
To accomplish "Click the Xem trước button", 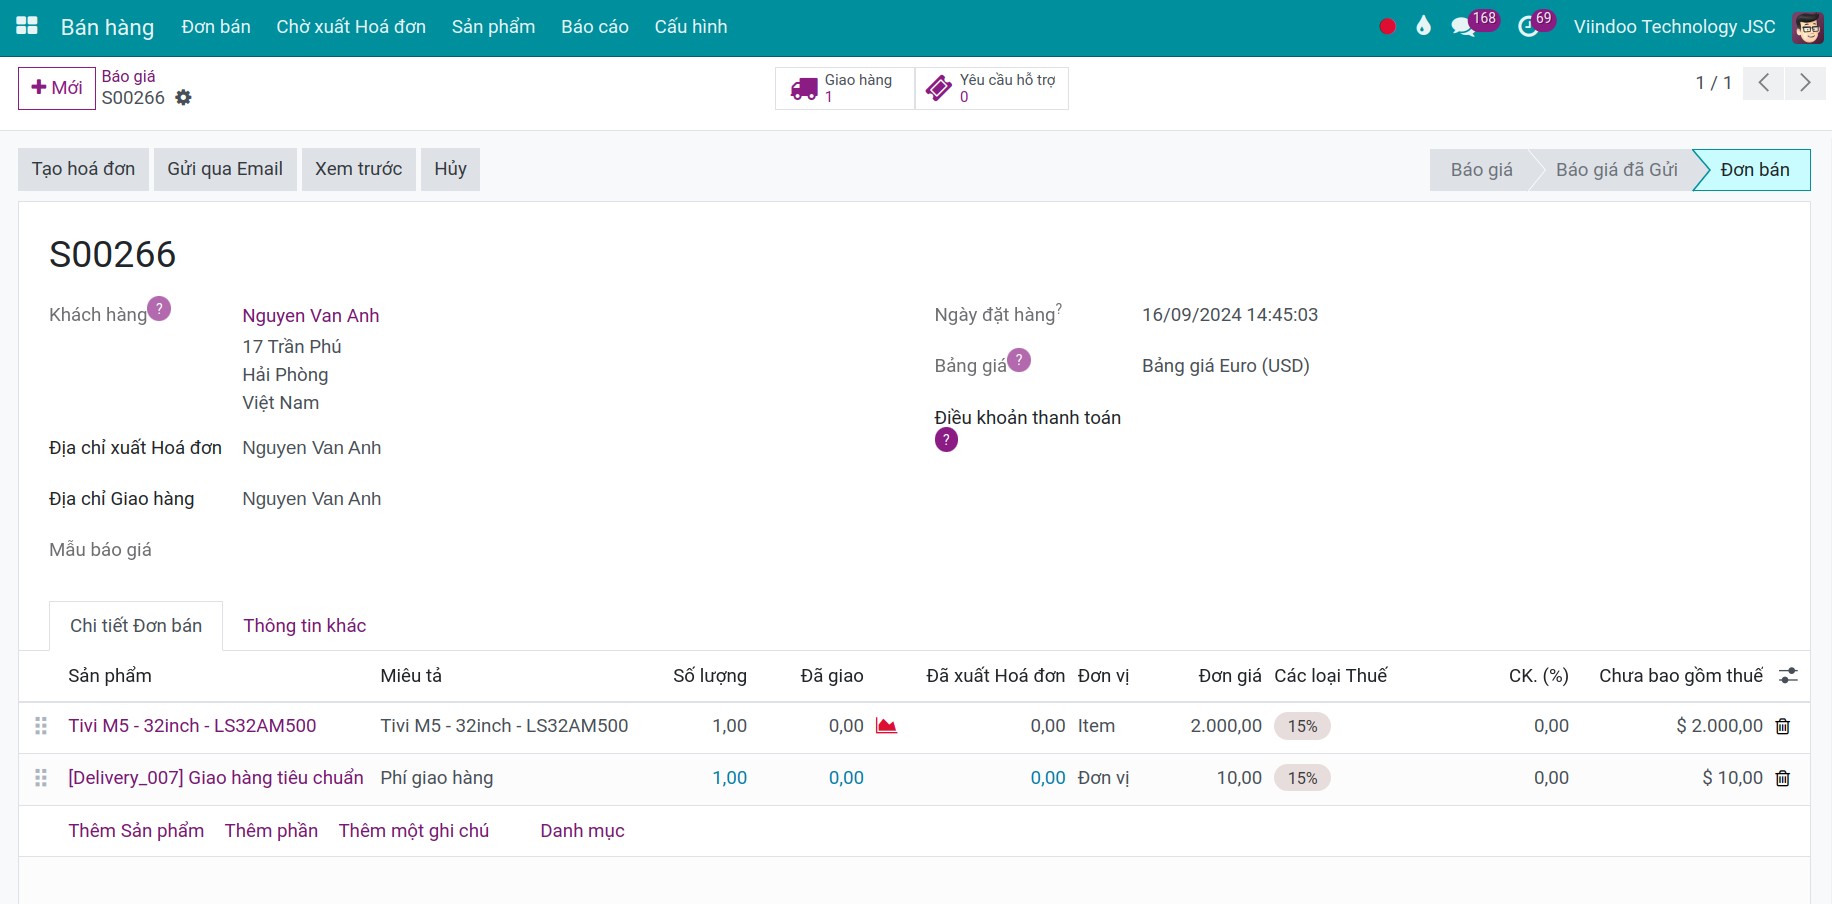I will point(359,169).
